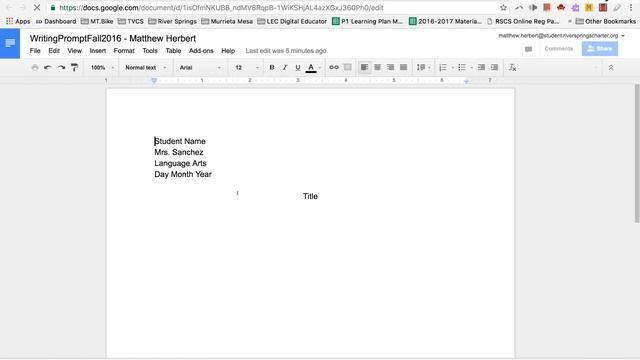Insert a link with the link icon

[334, 68]
